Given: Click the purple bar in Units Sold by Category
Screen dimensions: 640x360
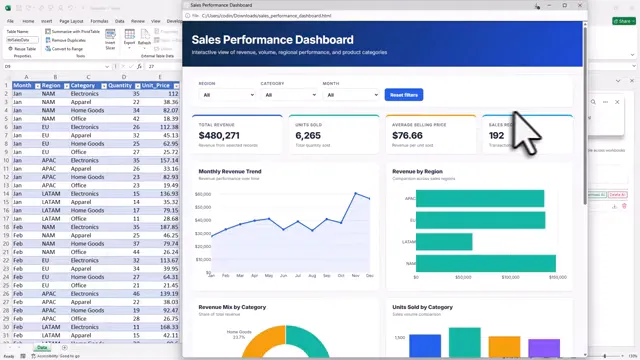Looking at the screenshot, I should (x=544, y=348).
